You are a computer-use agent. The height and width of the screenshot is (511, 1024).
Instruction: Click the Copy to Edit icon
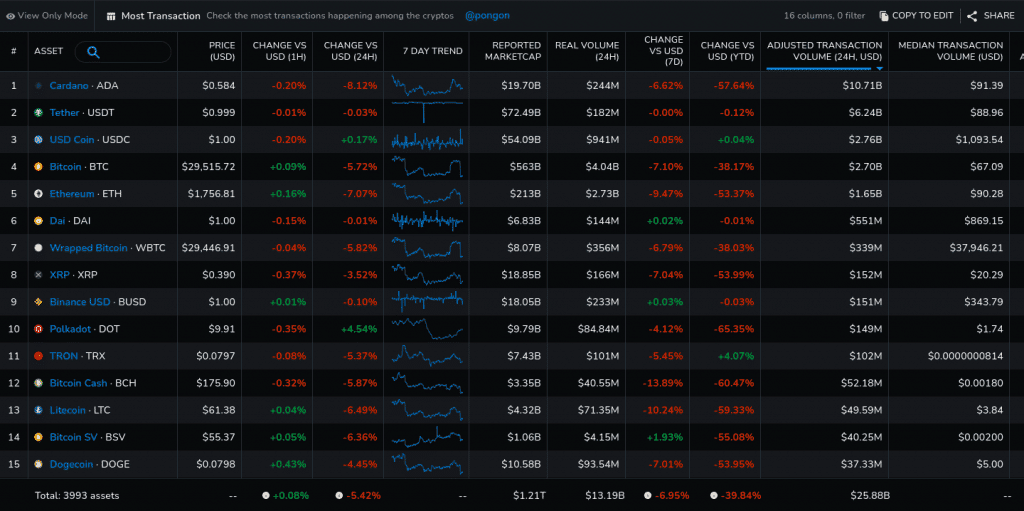click(x=884, y=16)
